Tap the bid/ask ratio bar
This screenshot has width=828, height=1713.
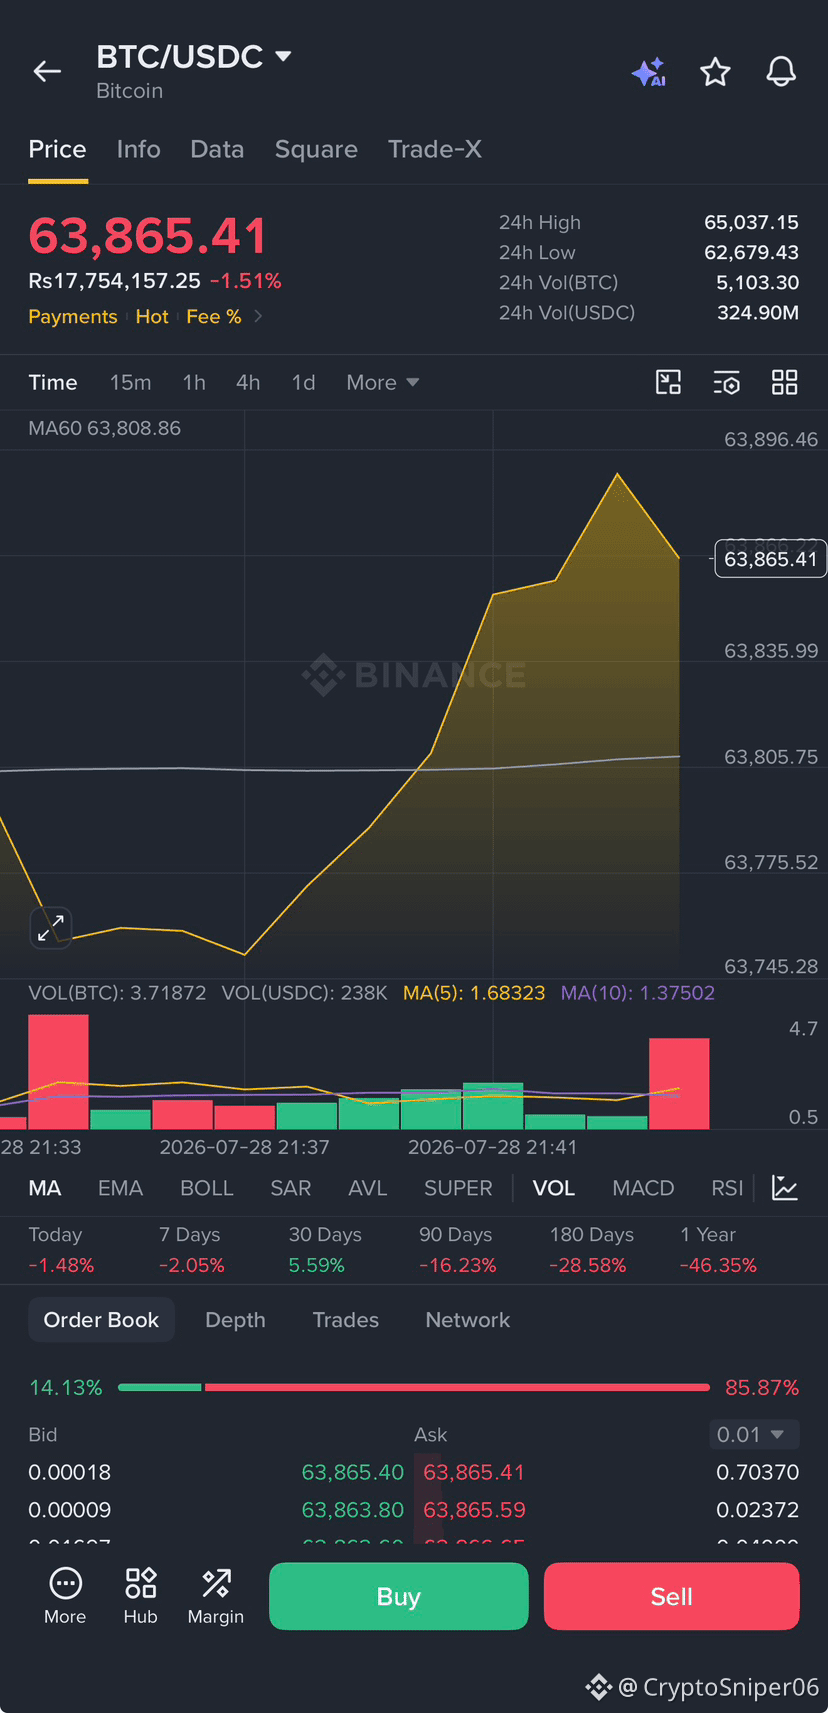(x=414, y=1387)
